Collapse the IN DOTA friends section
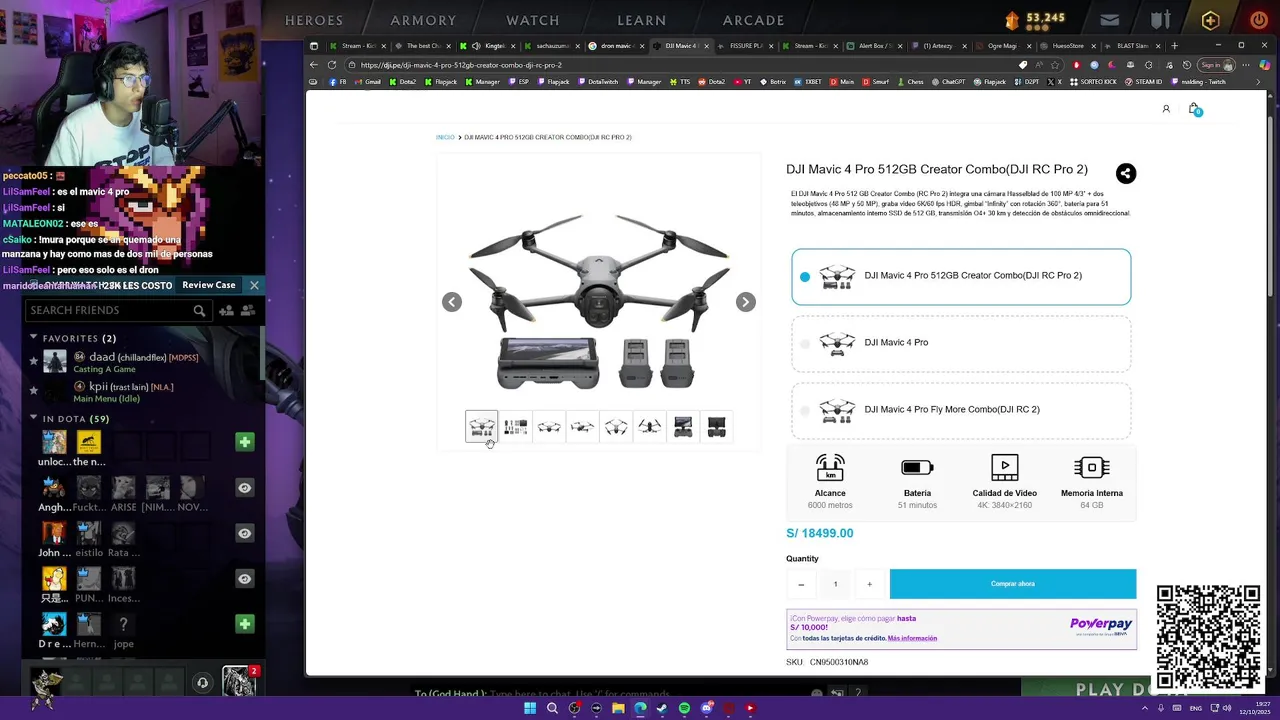The width and height of the screenshot is (1280, 720). (x=33, y=418)
